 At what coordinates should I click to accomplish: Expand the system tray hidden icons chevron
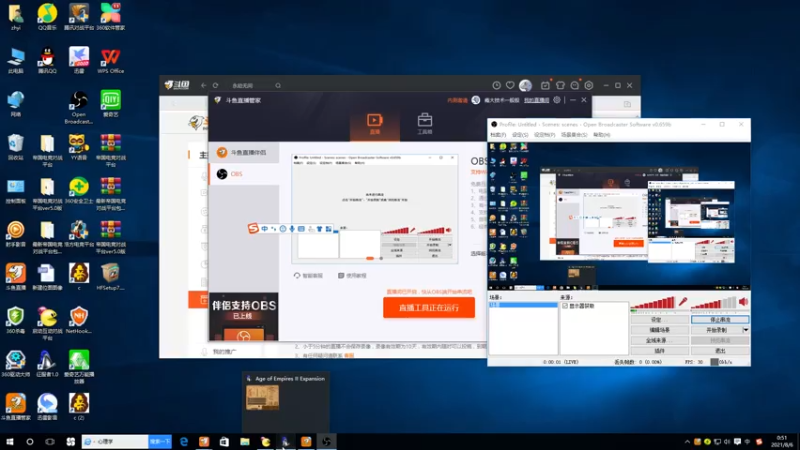[687, 442]
